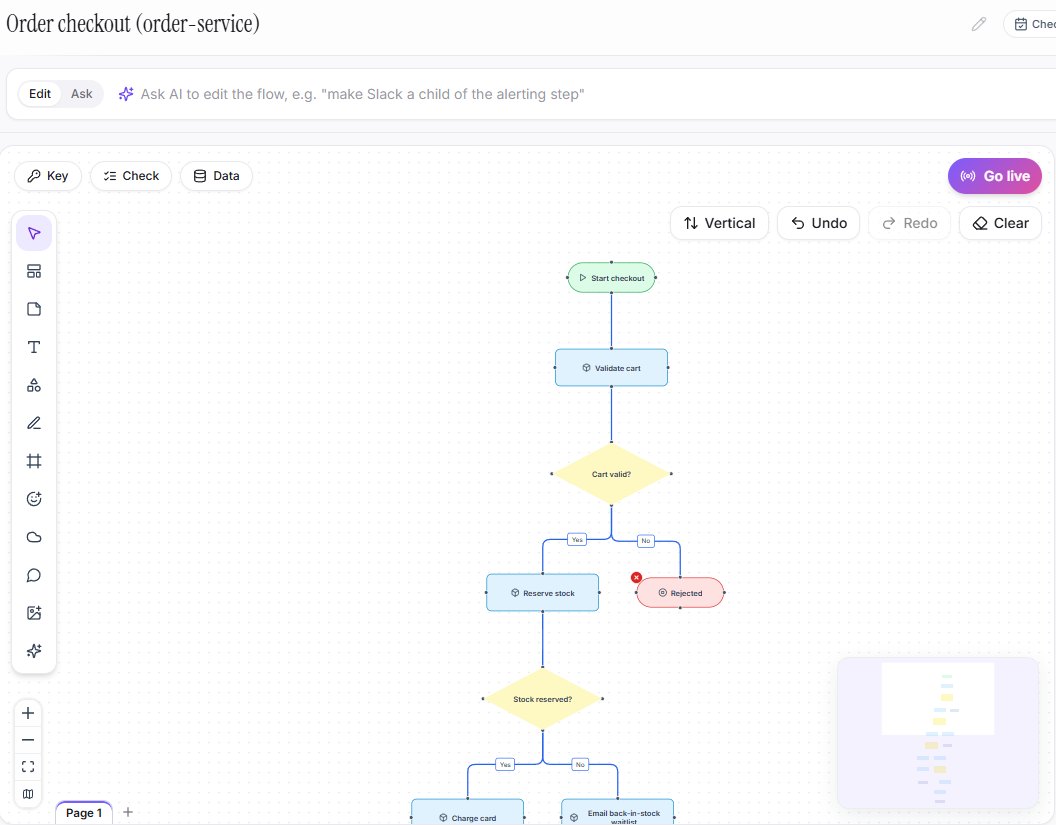Click the No label under Cart valid?
Image resolution: width=1056 pixels, height=825 pixels.
tap(646, 541)
